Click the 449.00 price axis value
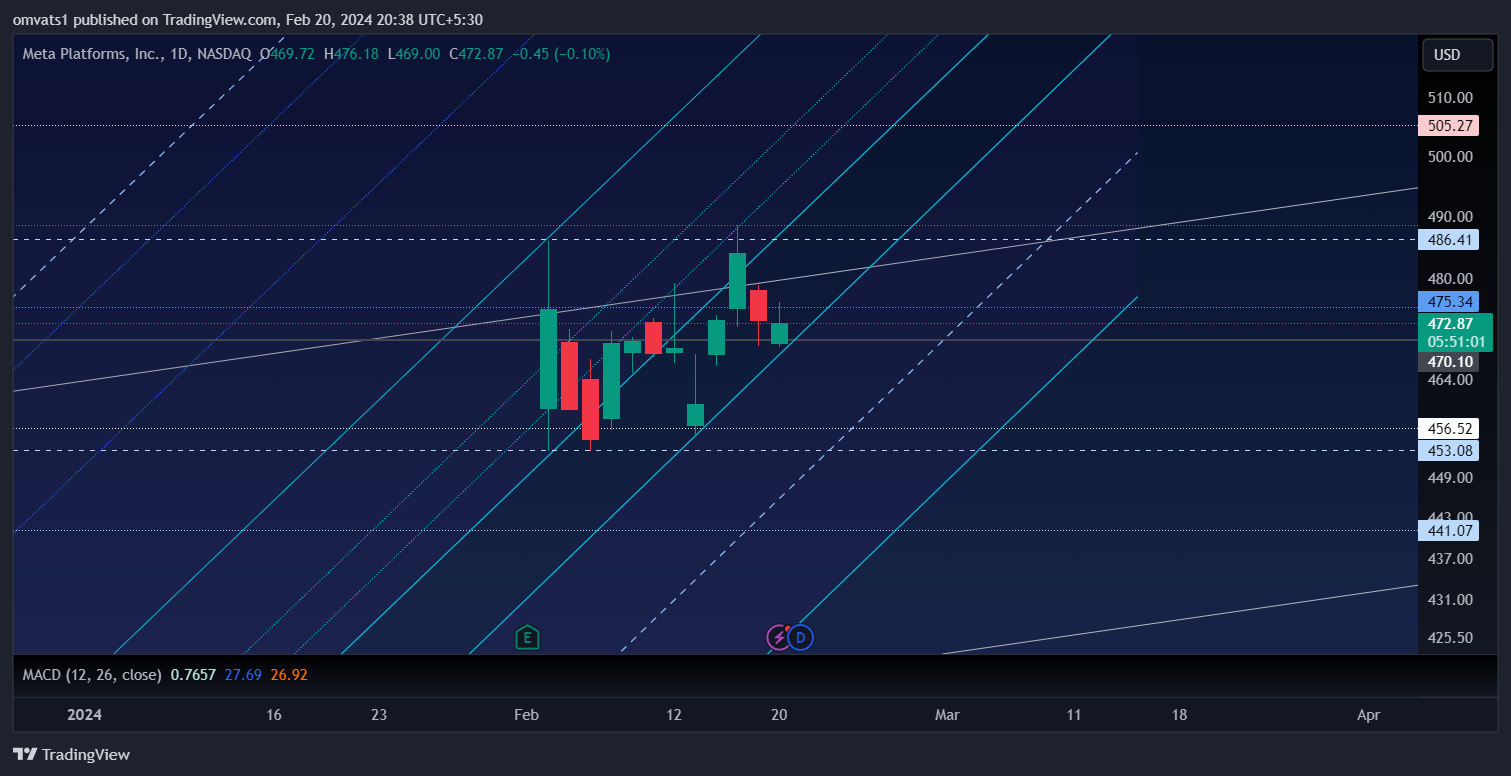 click(1450, 477)
